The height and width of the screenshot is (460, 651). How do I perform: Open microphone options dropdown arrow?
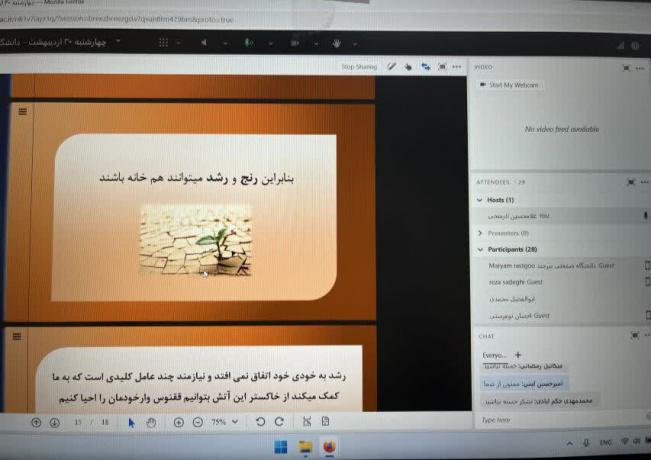271,43
